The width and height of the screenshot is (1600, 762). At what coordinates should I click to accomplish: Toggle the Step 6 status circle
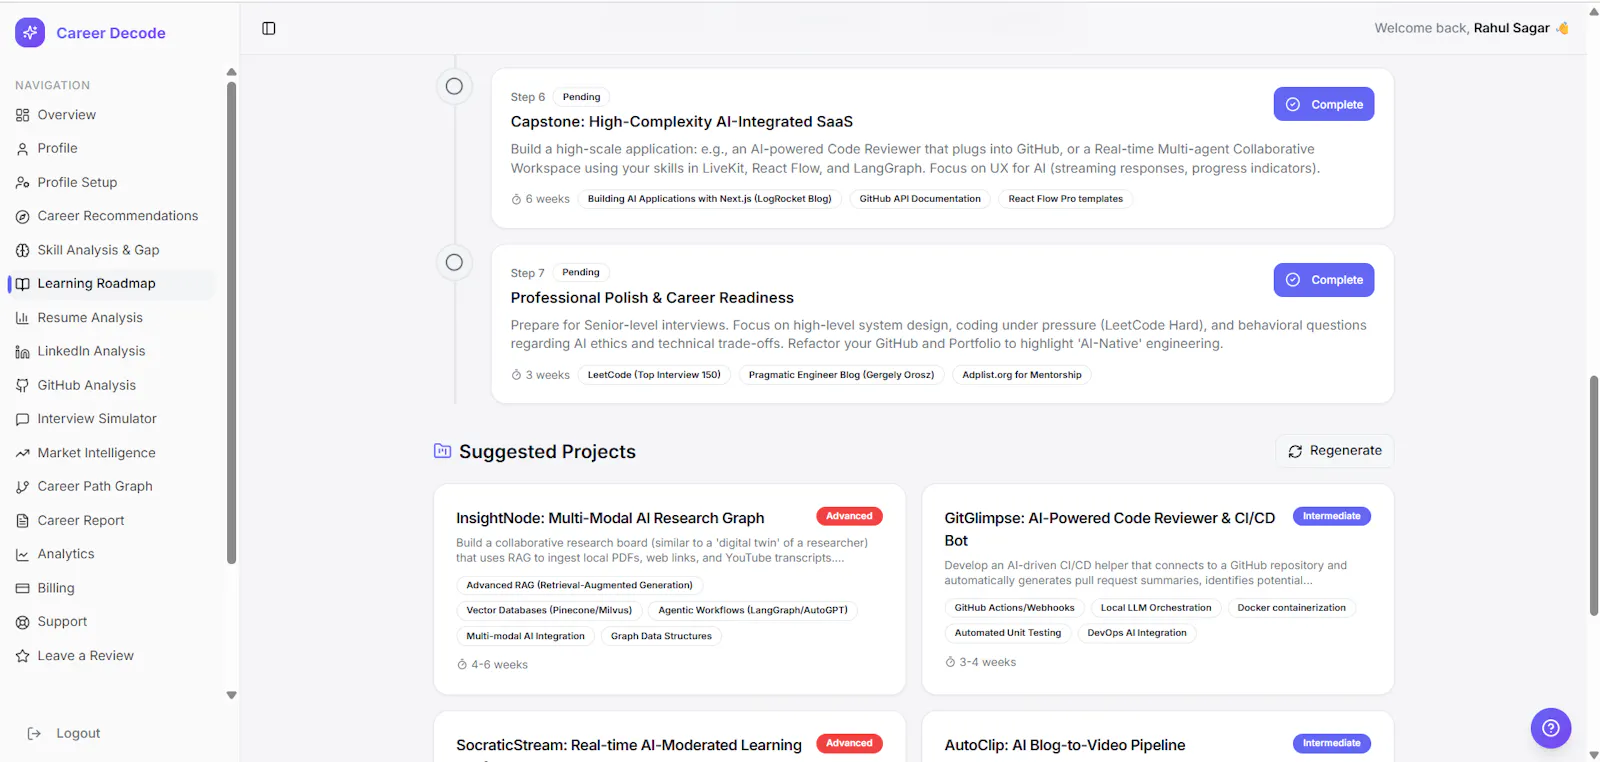(454, 86)
